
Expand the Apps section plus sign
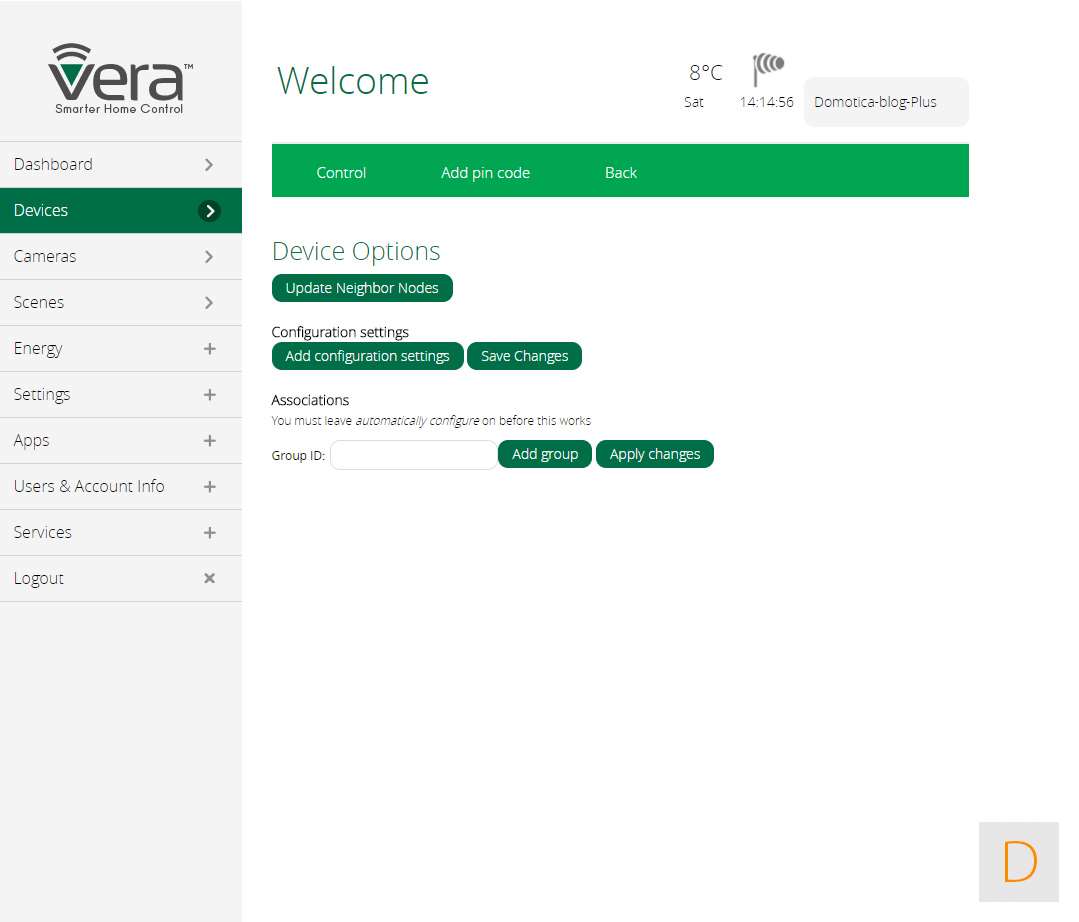pyautogui.click(x=209, y=440)
